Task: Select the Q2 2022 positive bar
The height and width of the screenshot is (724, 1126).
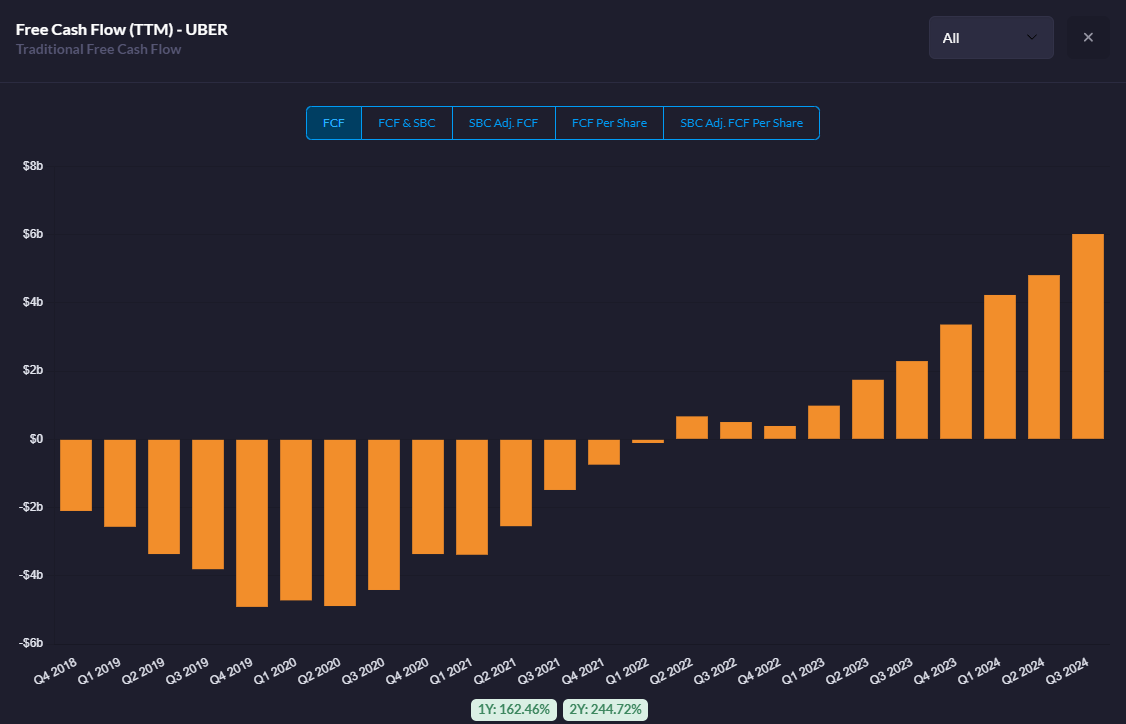Action: [x=692, y=428]
